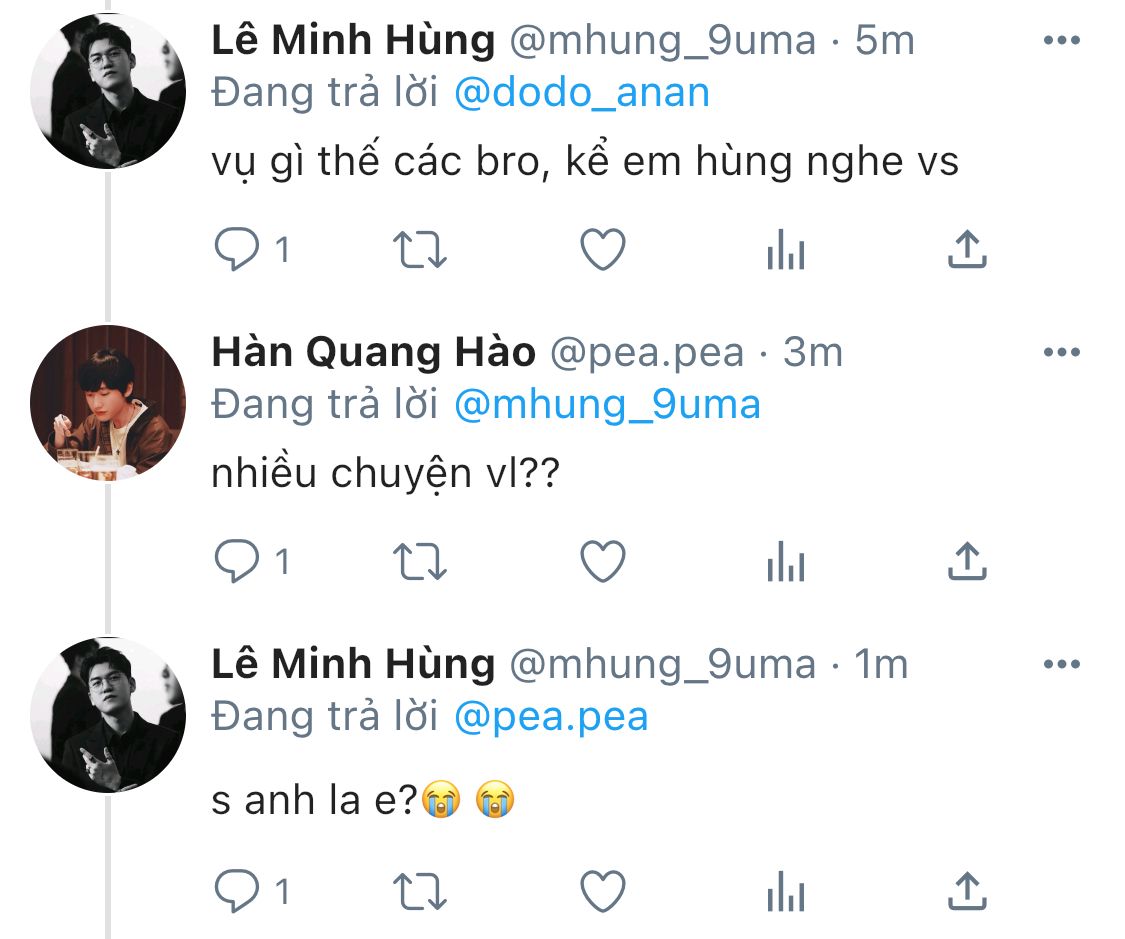Open more options for the first tweet
This screenshot has width=1125, height=939.
pyautogui.click(x=1061, y=41)
